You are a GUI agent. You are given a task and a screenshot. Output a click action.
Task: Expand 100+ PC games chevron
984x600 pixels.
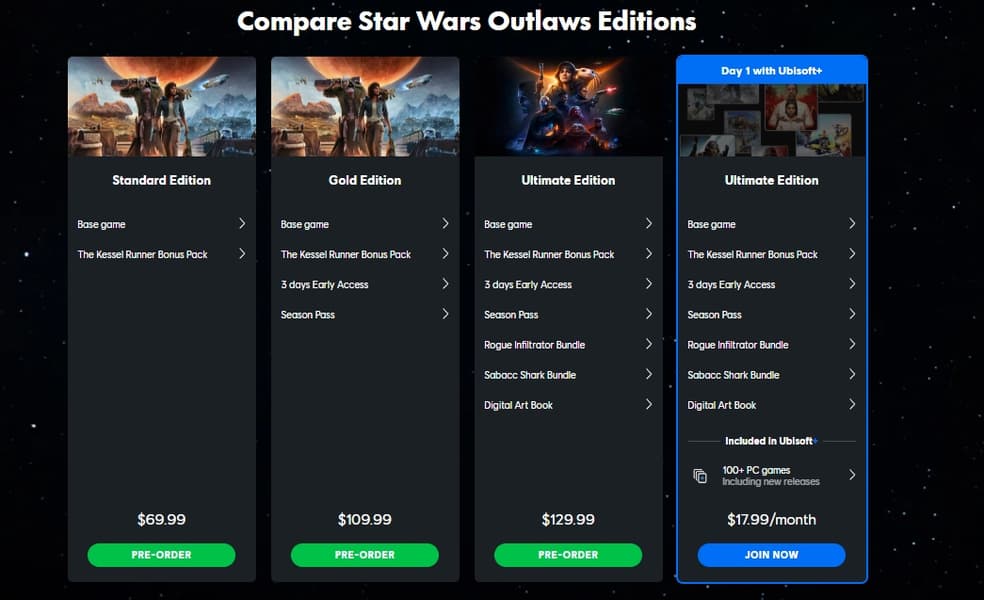point(852,474)
